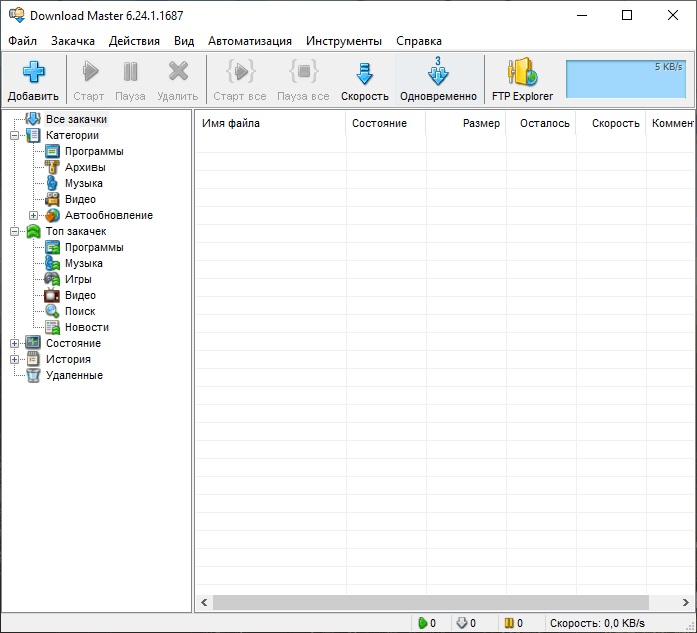Open the Удаленные trash folder
The image size is (697, 633).
tap(73, 375)
